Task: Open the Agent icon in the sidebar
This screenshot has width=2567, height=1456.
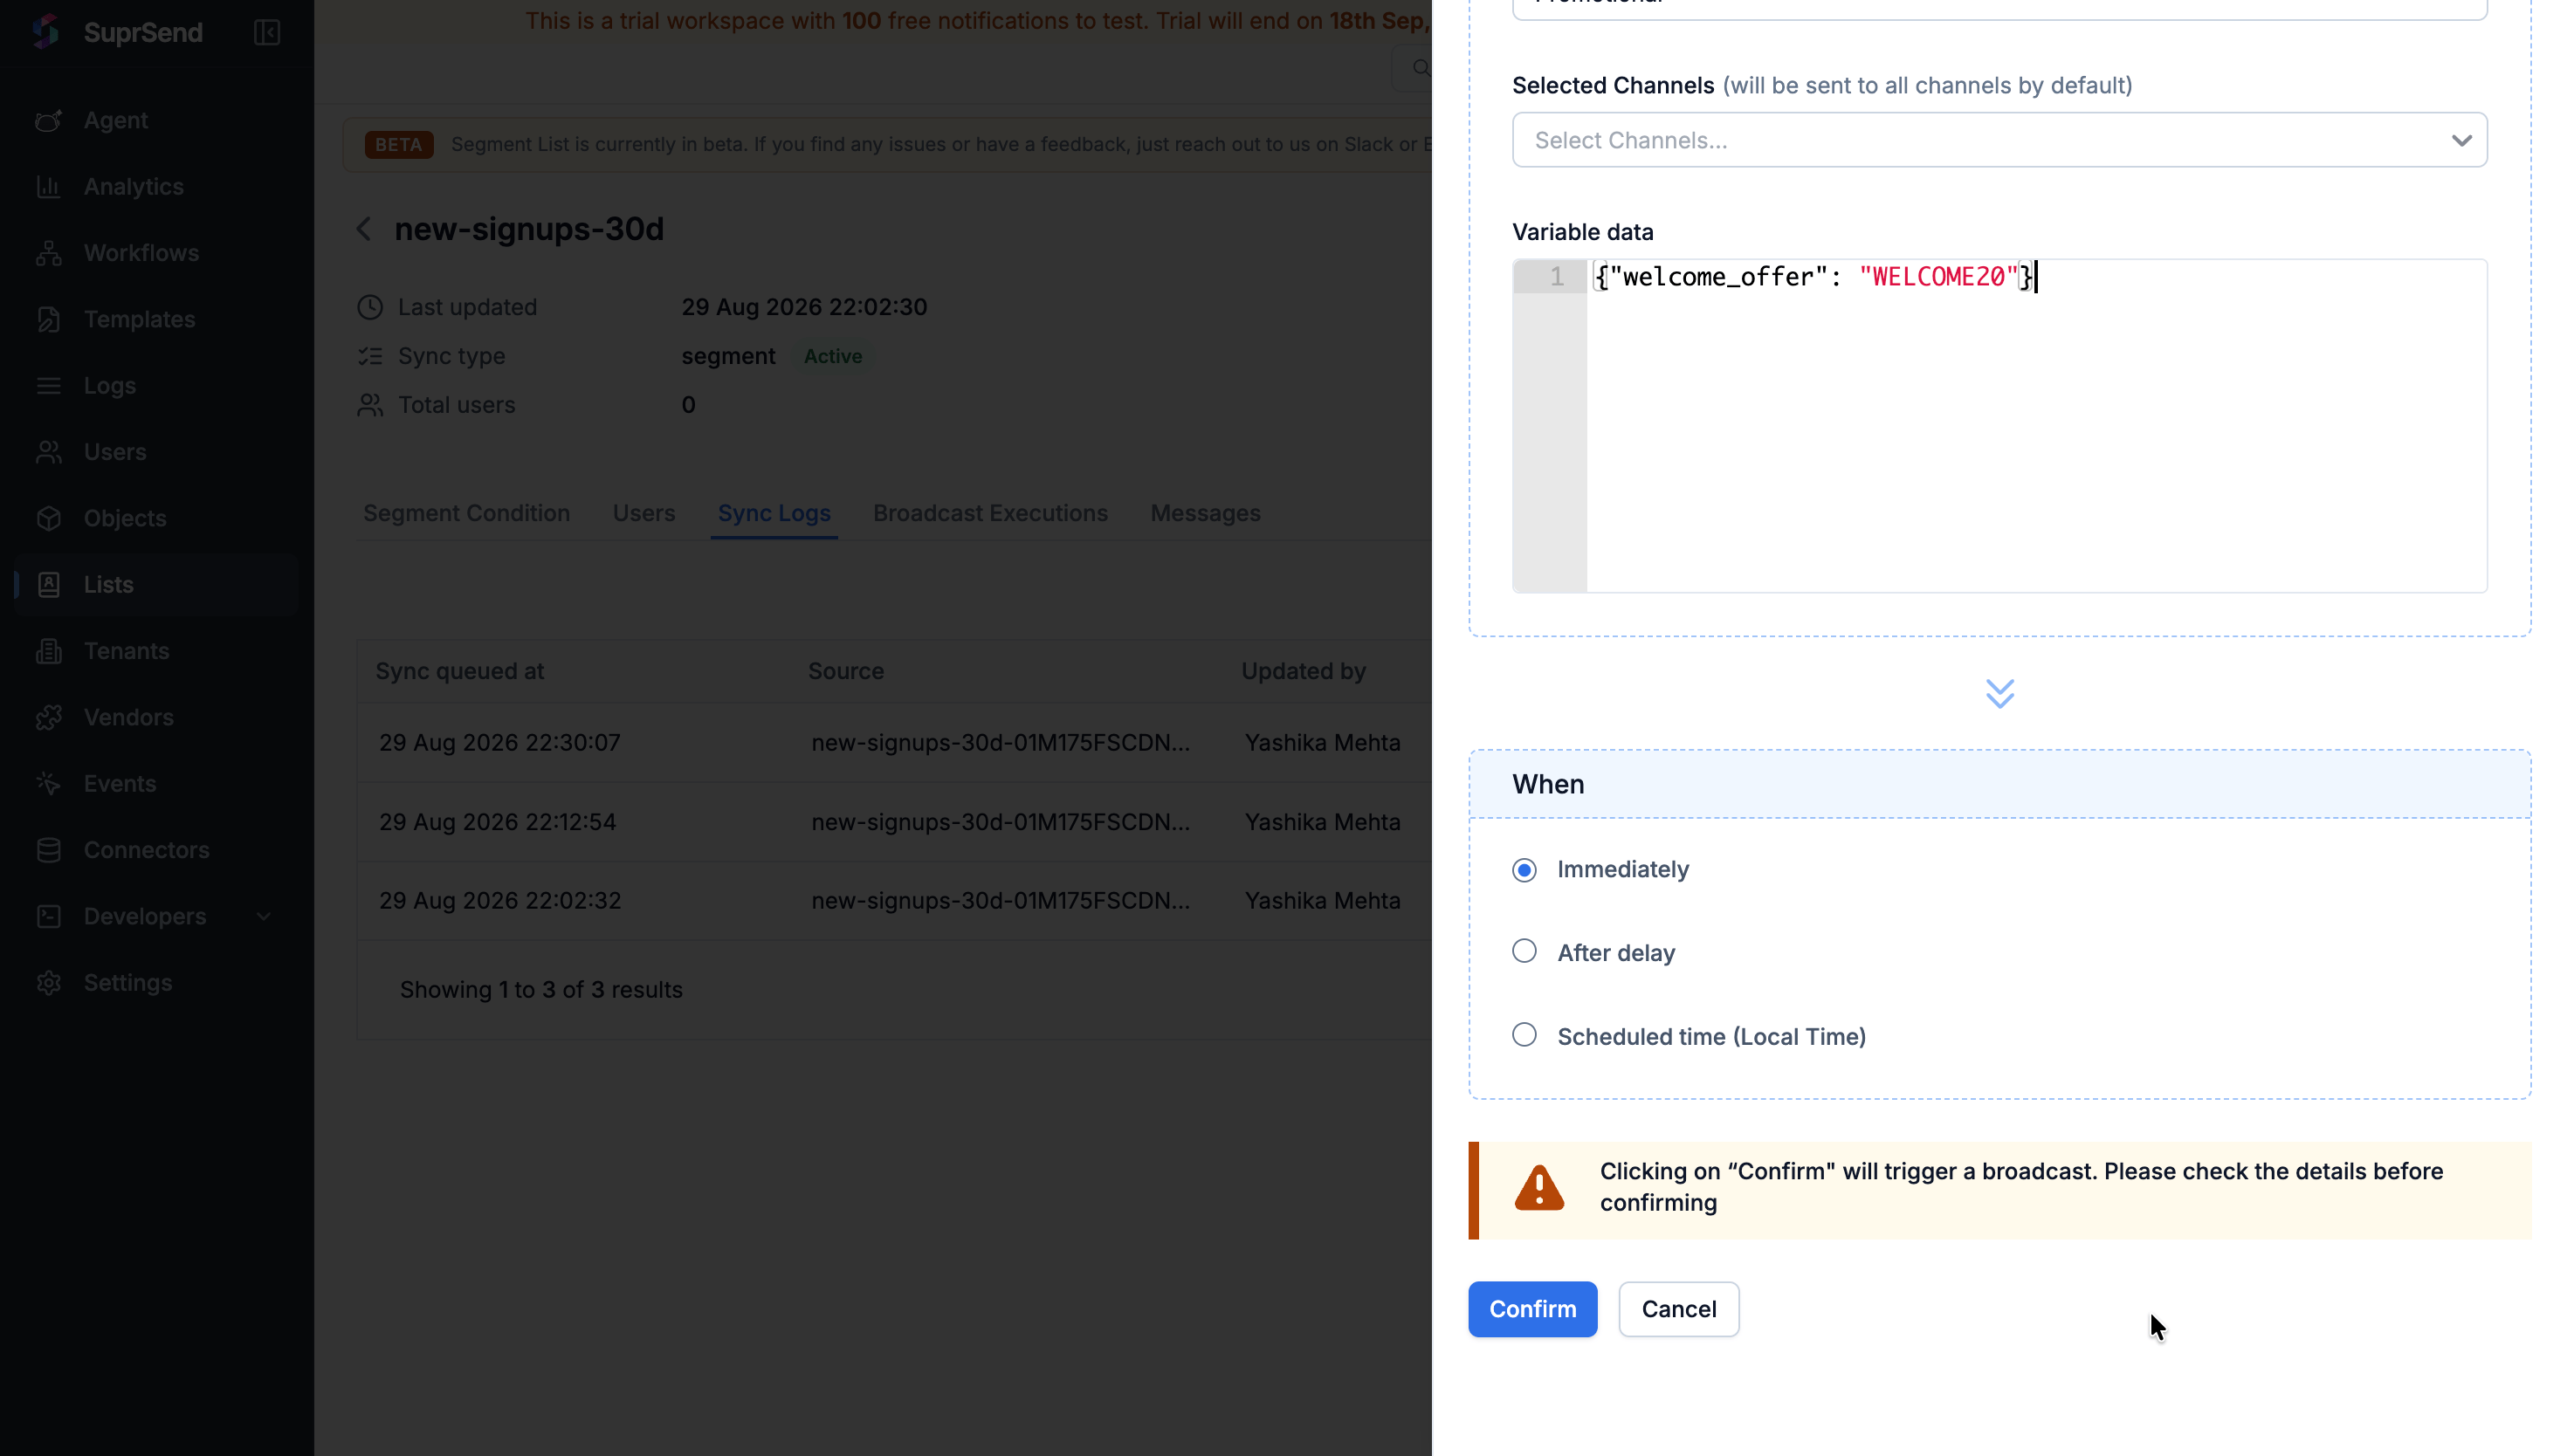Action: [48, 120]
